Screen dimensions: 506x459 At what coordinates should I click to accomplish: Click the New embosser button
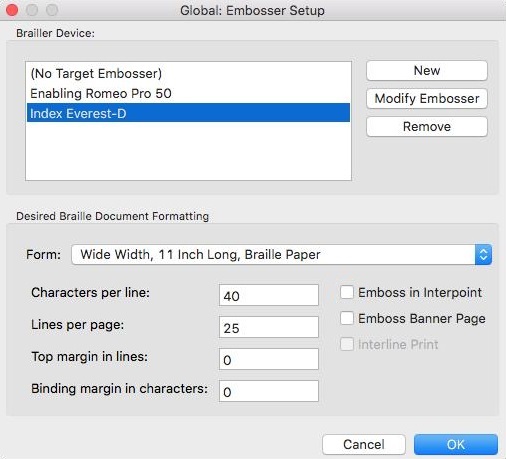pyautogui.click(x=427, y=71)
